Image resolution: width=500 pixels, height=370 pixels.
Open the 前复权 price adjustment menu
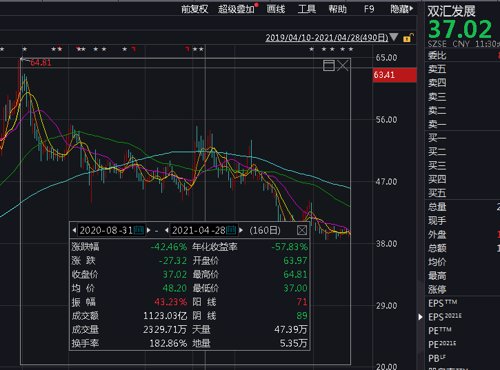coord(195,9)
